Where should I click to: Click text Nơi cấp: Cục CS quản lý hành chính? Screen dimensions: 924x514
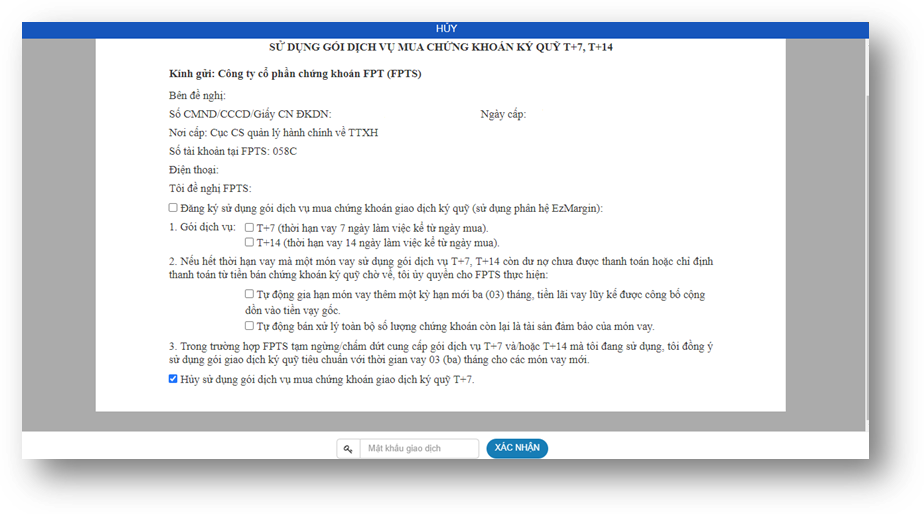[x=273, y=133]
